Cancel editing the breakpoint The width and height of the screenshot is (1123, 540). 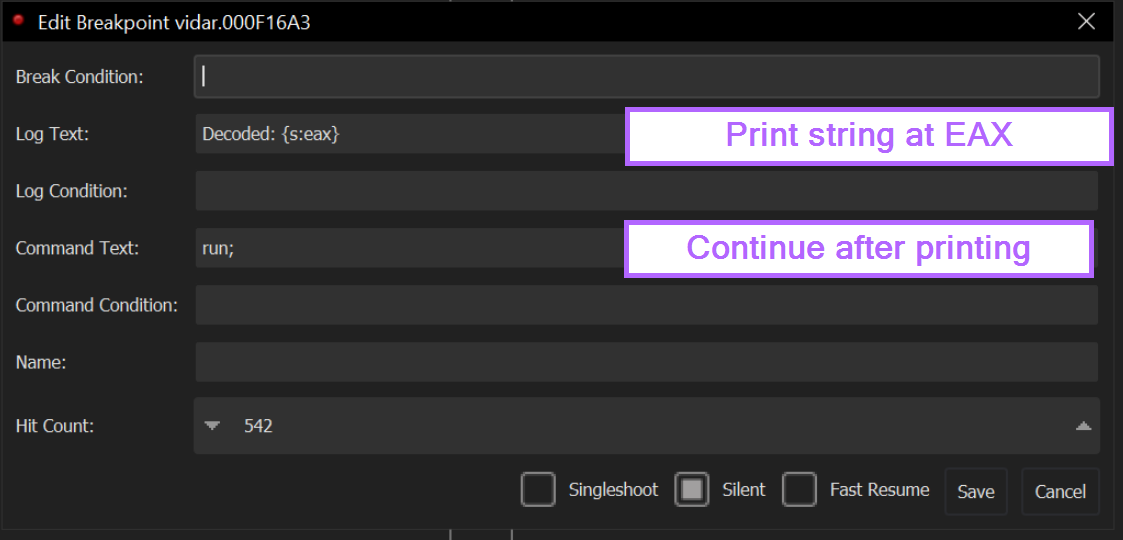coord(1060,491)
